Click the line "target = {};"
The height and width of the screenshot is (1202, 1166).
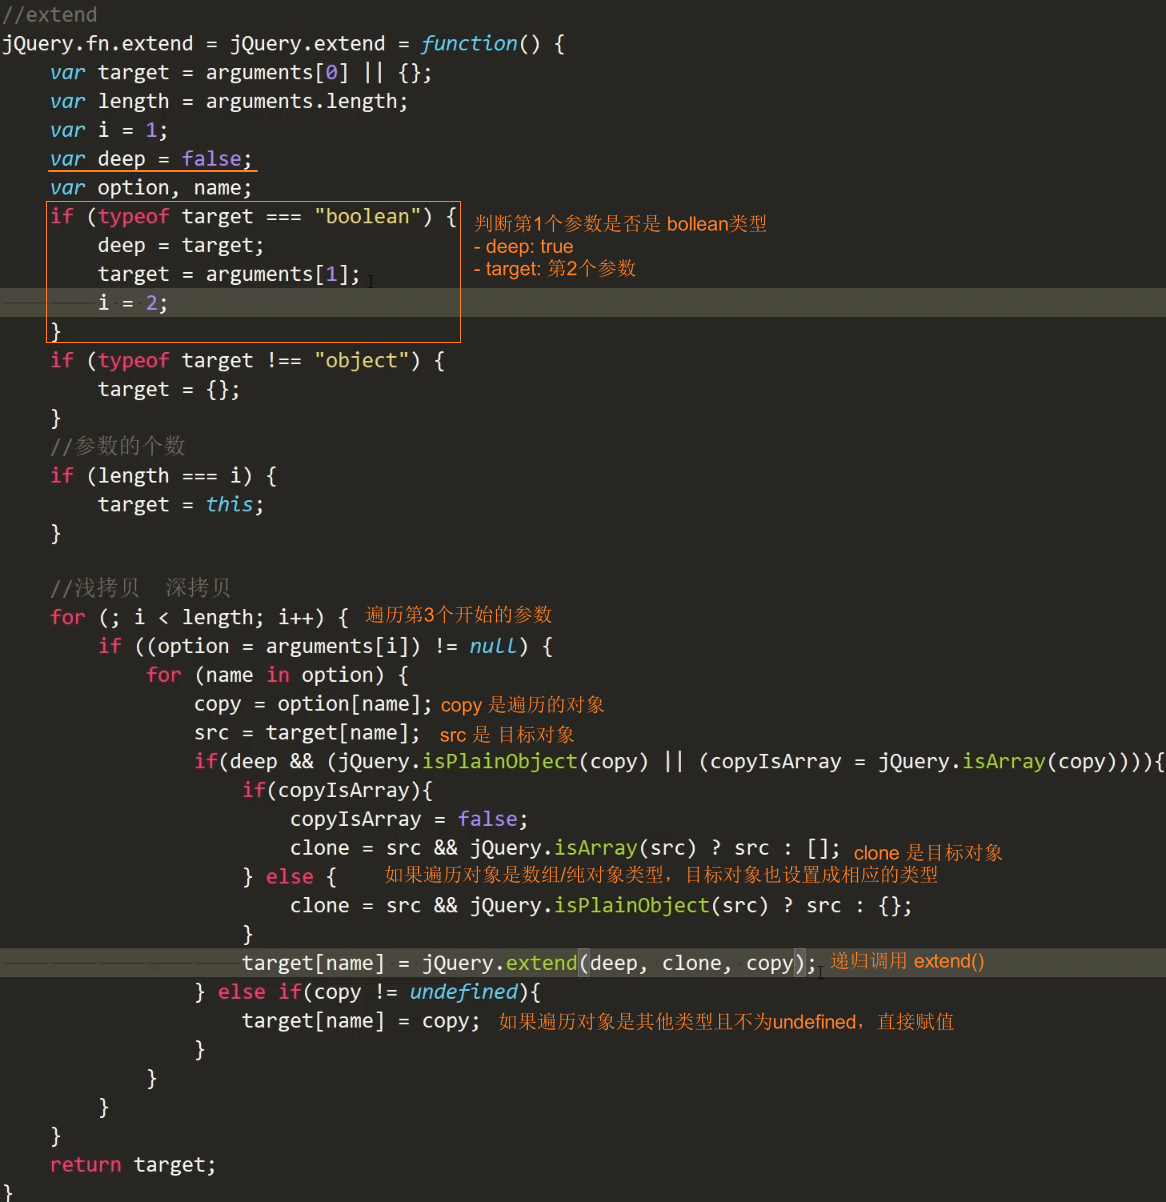(x=169, y=390)
